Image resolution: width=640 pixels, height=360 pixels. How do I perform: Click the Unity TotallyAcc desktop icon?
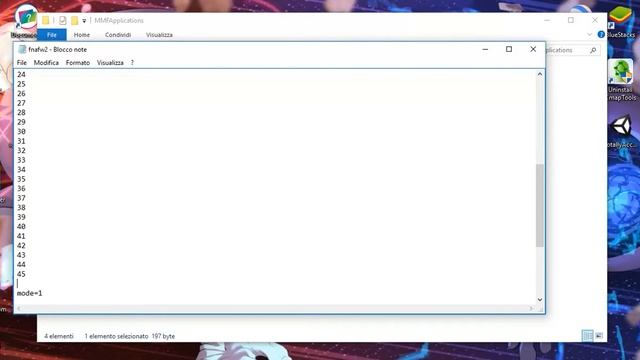[x=621, y=131]
